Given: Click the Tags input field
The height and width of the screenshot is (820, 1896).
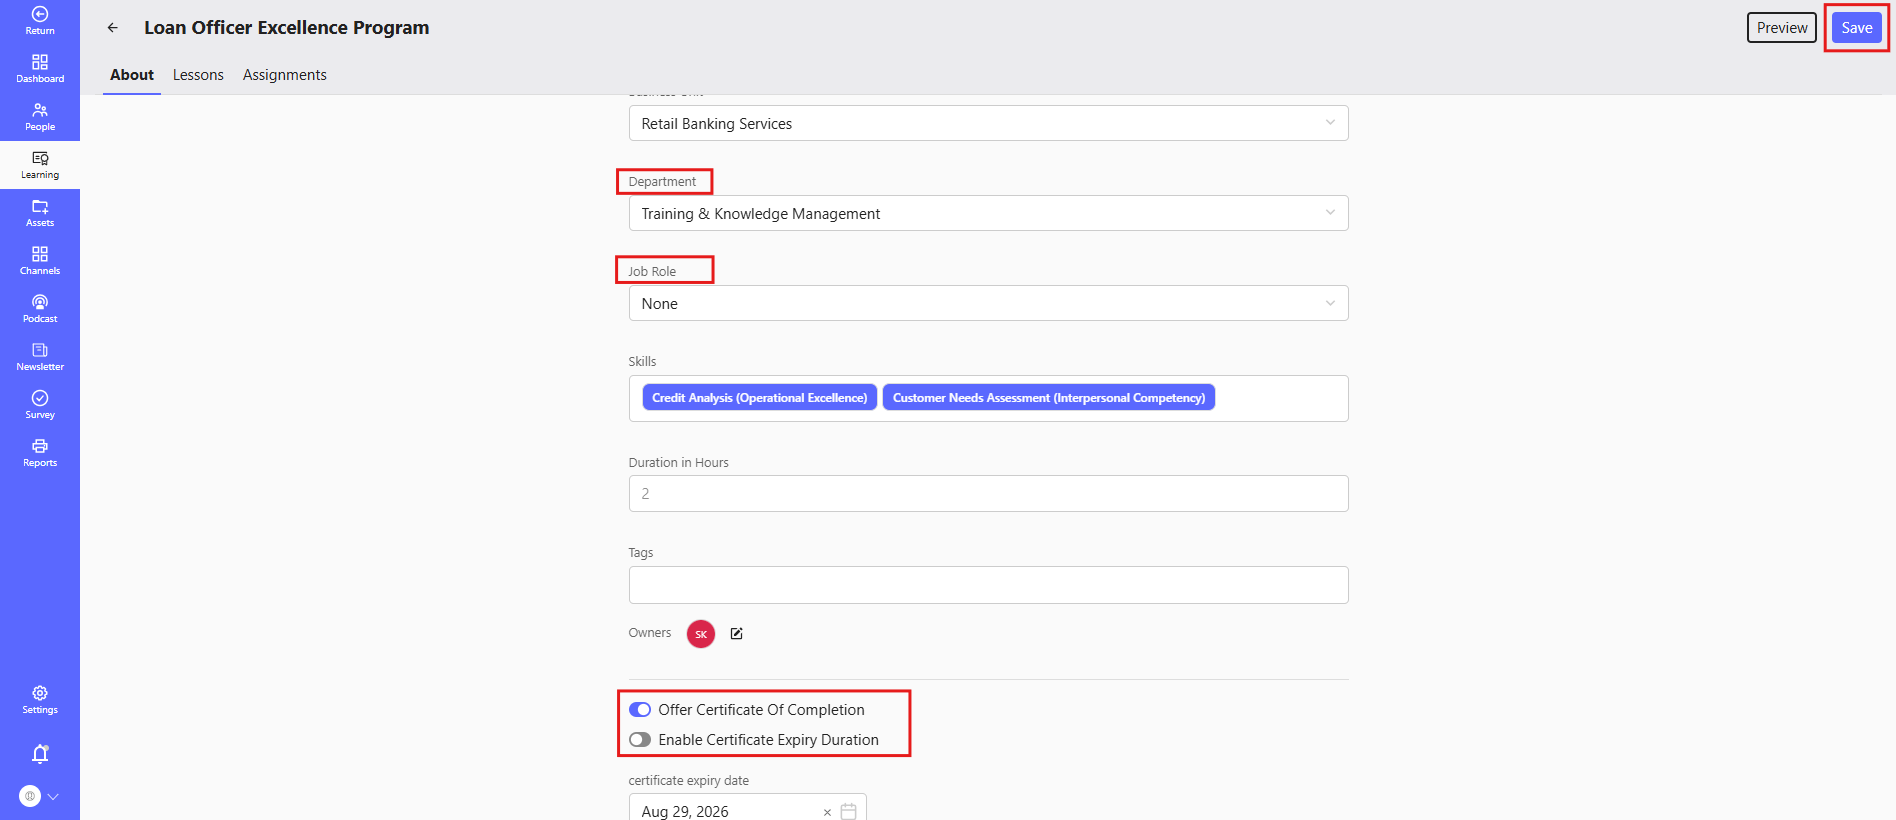Looking at the screenshot, I should click(988, 585).
